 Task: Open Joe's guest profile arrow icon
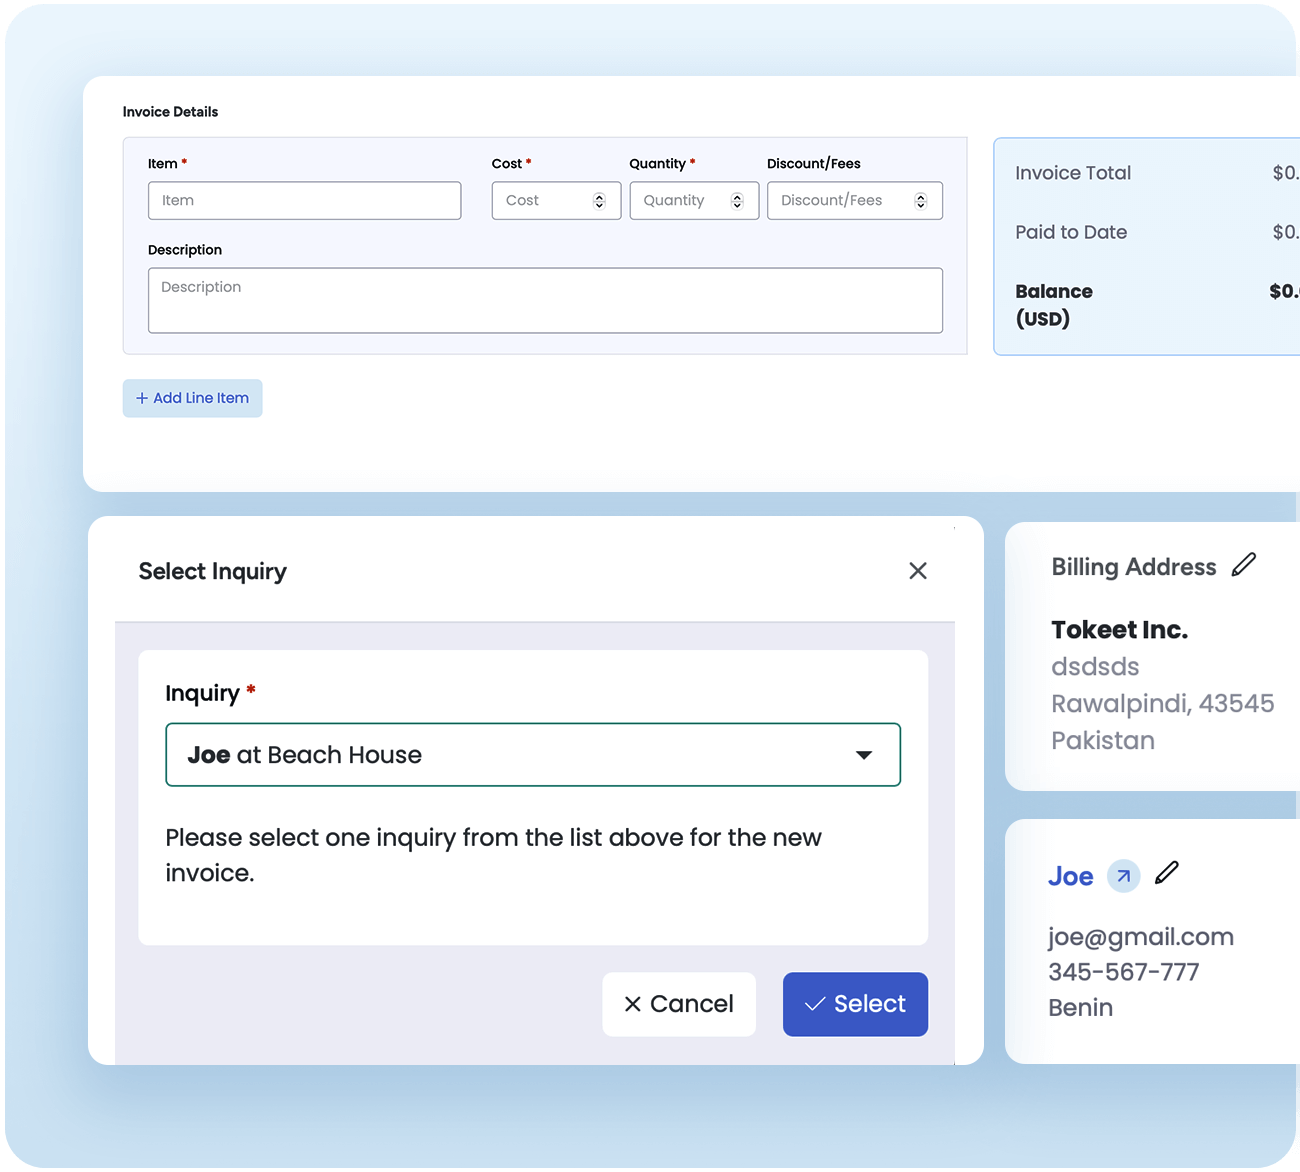click(1123, 877)
